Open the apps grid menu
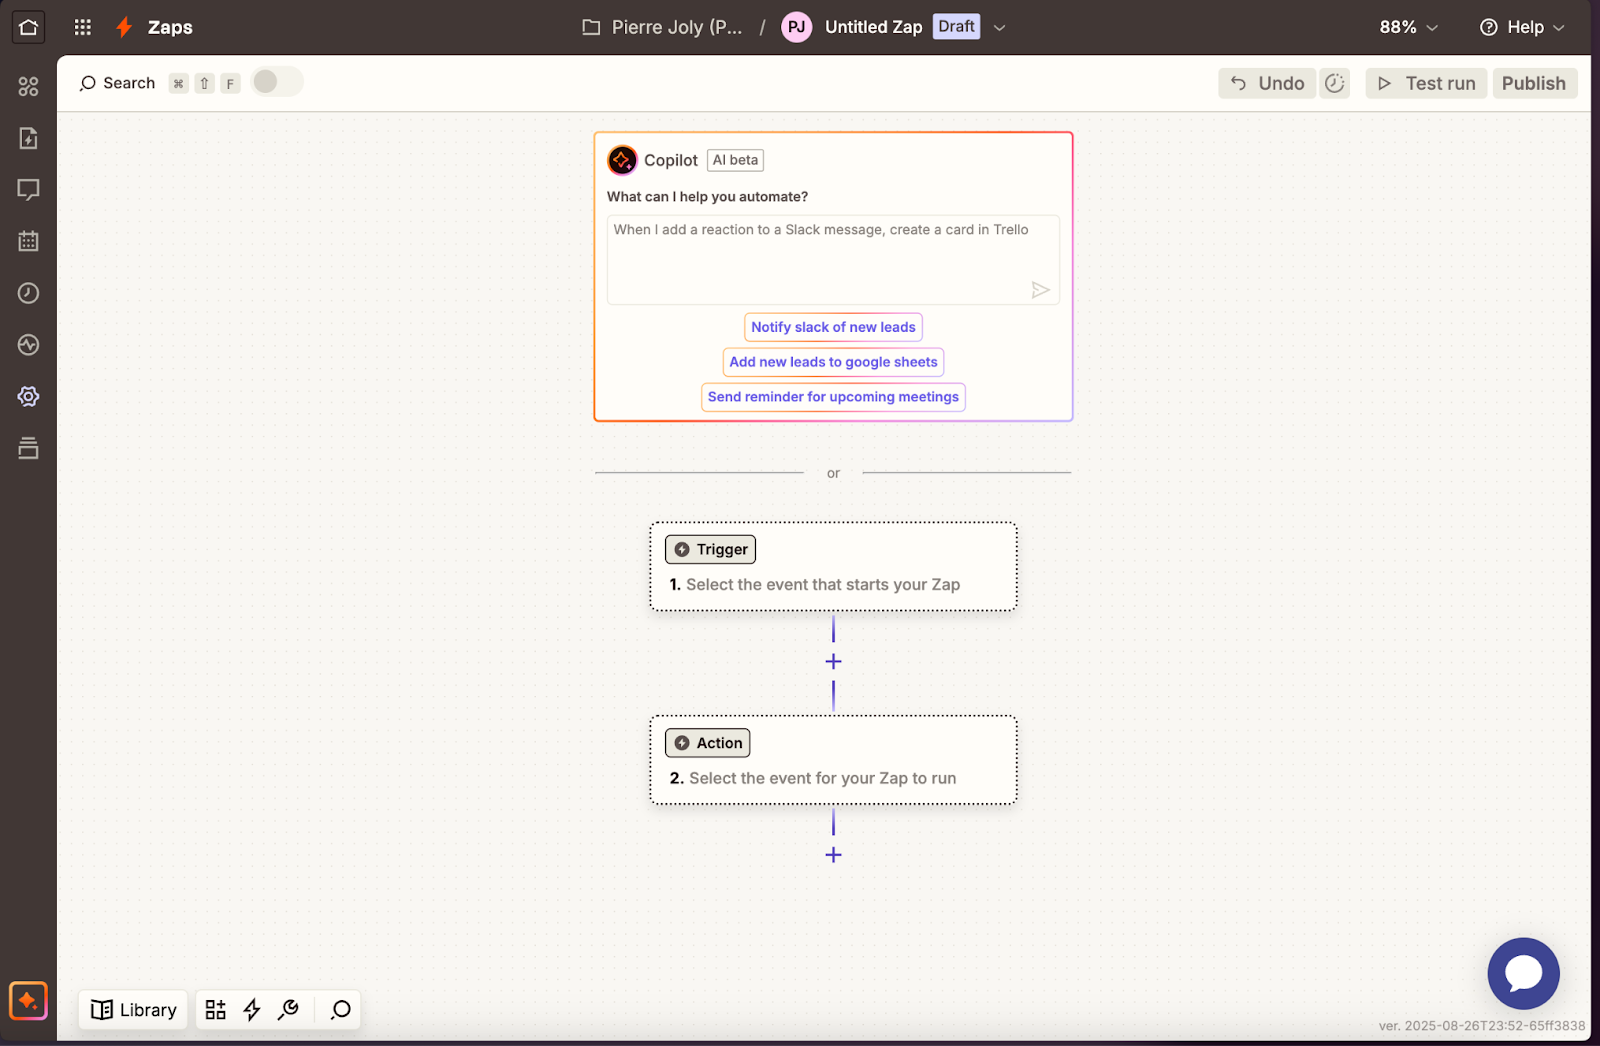The width and height of the screenshot is (1600, 1046). tap(83, 27)
